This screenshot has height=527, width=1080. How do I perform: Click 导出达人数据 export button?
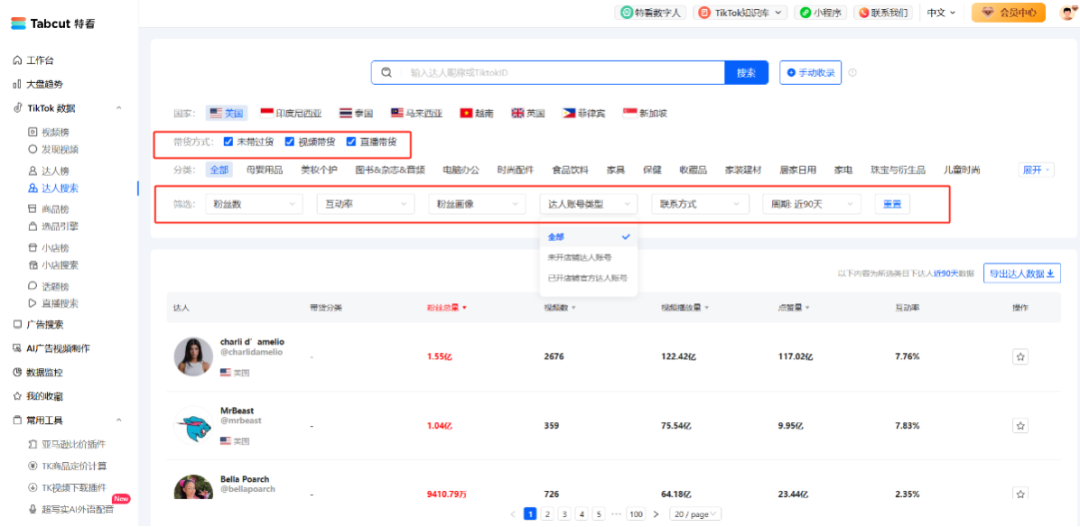pos(1021,273)
